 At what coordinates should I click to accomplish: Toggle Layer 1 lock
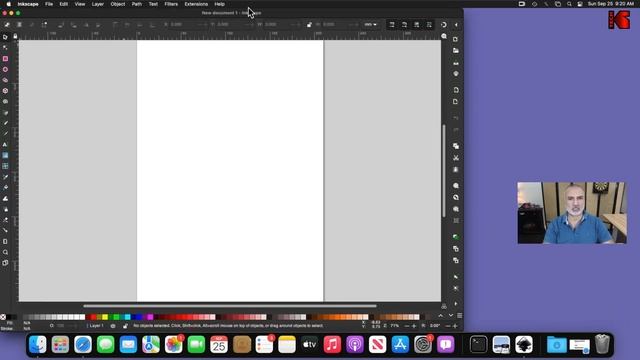125,326
